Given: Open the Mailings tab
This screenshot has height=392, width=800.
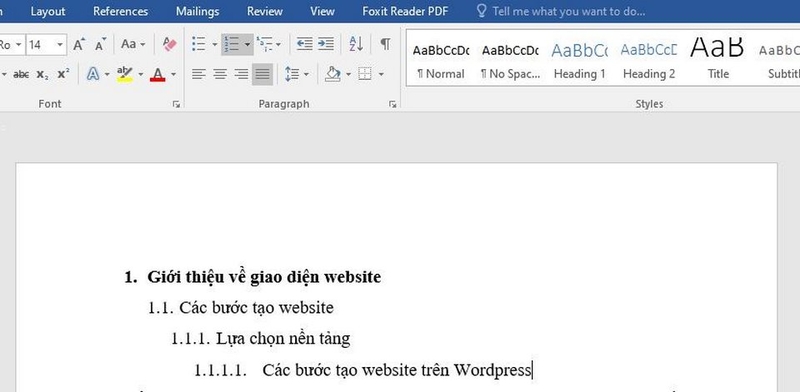Looking at the screenshot, I should [197, 11].
